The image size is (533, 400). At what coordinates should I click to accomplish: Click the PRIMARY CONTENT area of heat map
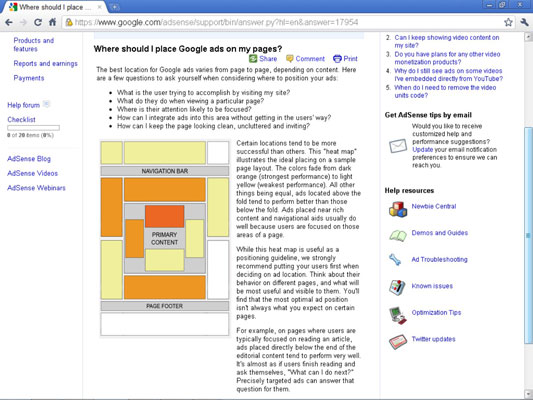165,239
